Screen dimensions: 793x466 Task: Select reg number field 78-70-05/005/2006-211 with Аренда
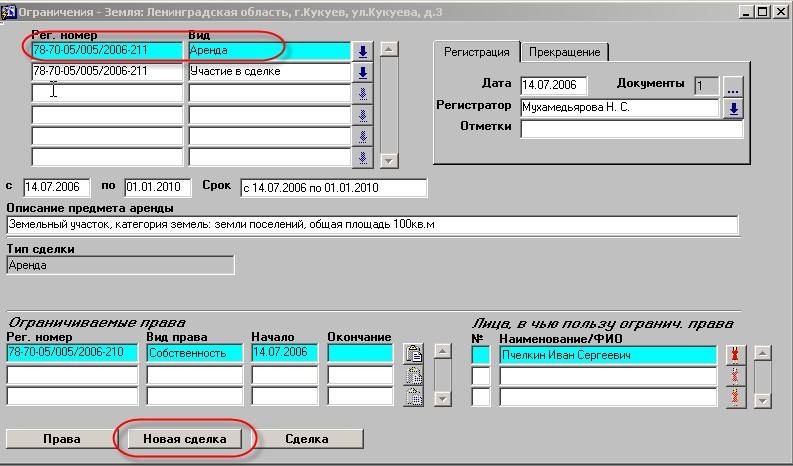pyautogui.click(x=107, y=51)
